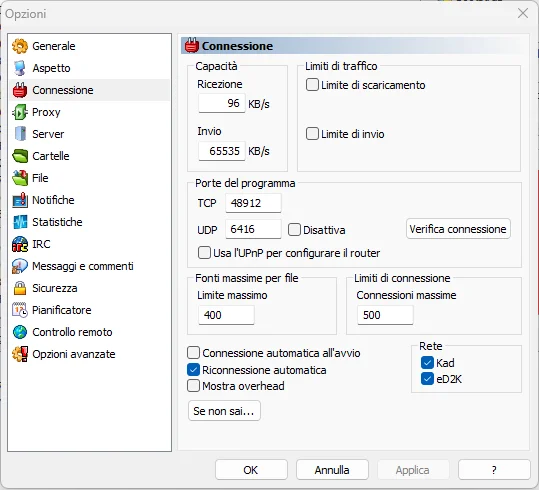This screenshot has width=539, height=490.
Task: Select the Notifiche text entry
Action: (53, 200)
